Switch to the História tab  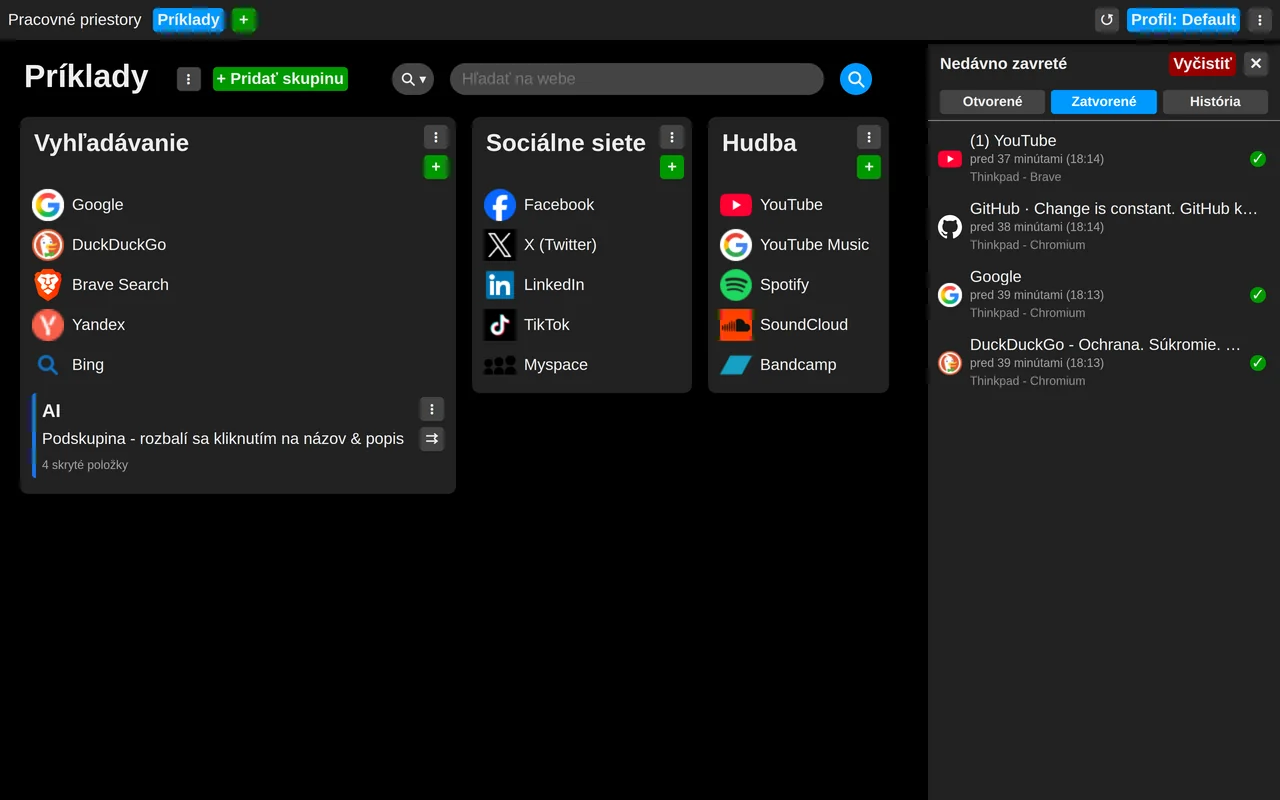(1215, 102)
